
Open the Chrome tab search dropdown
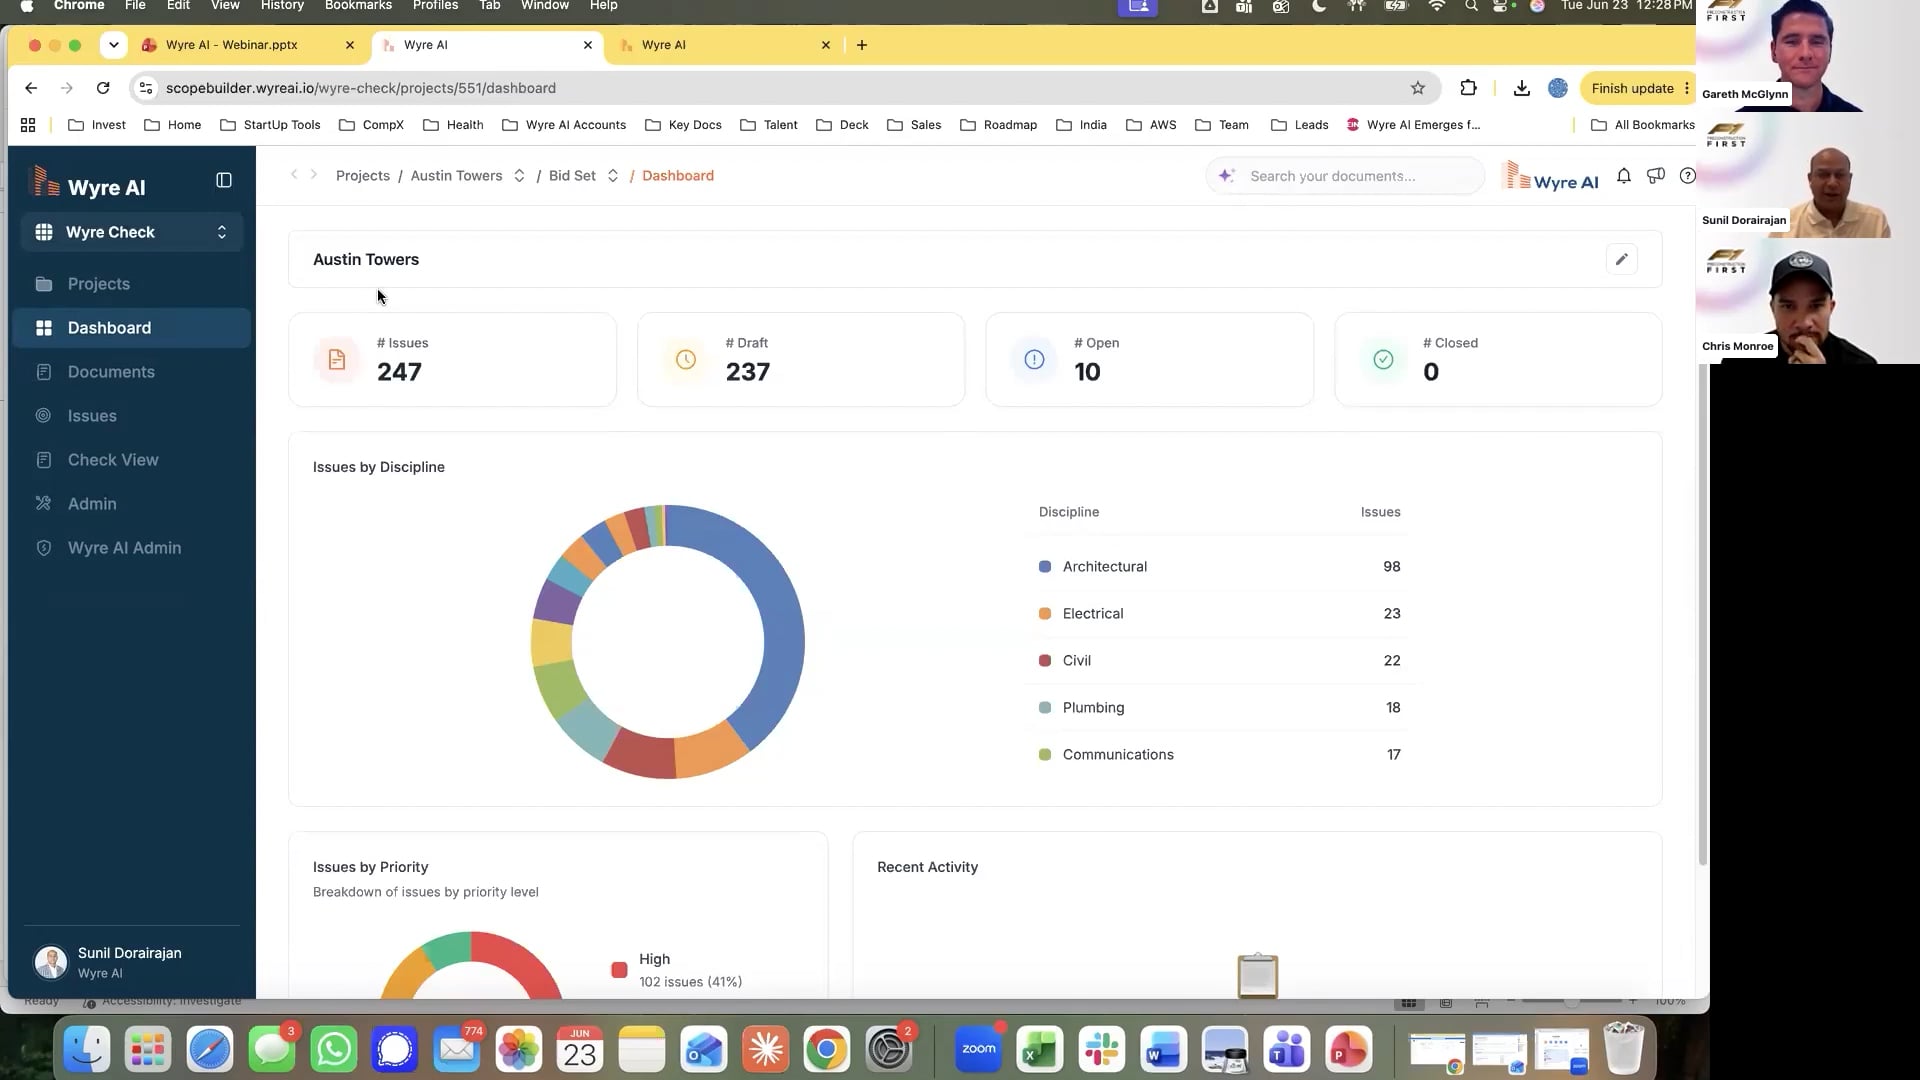point(114,45)
